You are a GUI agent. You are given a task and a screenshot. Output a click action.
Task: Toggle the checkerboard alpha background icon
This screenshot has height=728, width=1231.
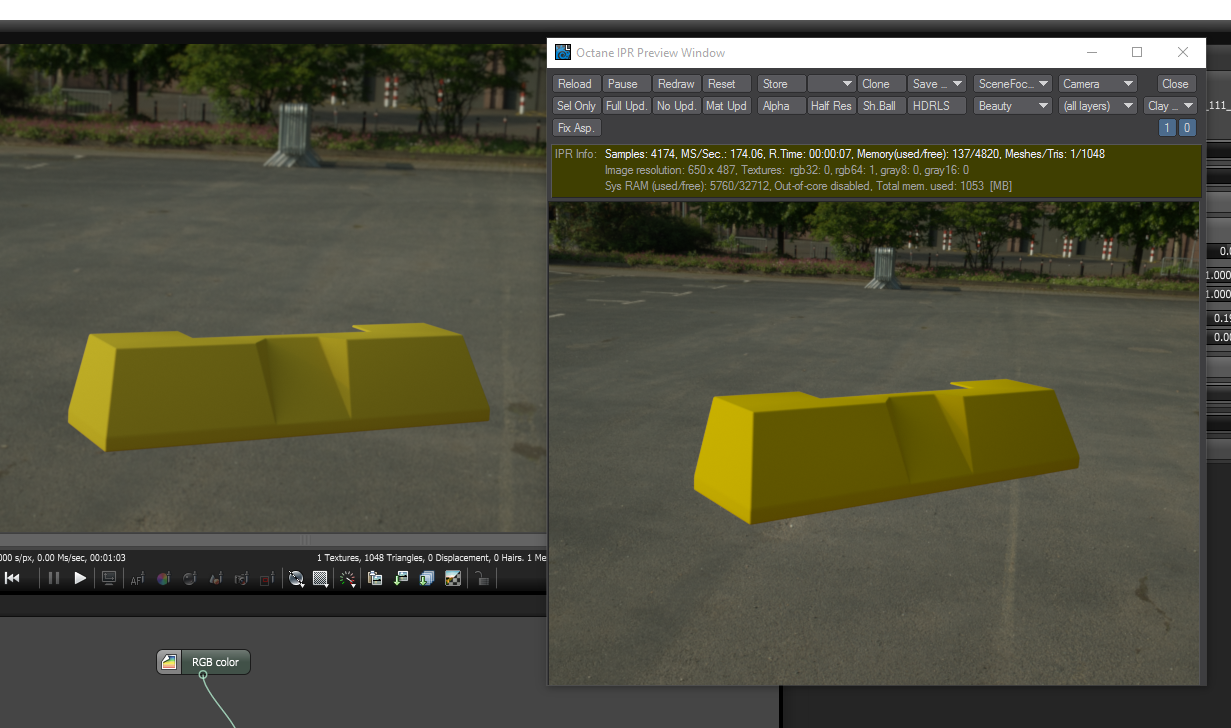pyautogui.click(x=453, y=578)
